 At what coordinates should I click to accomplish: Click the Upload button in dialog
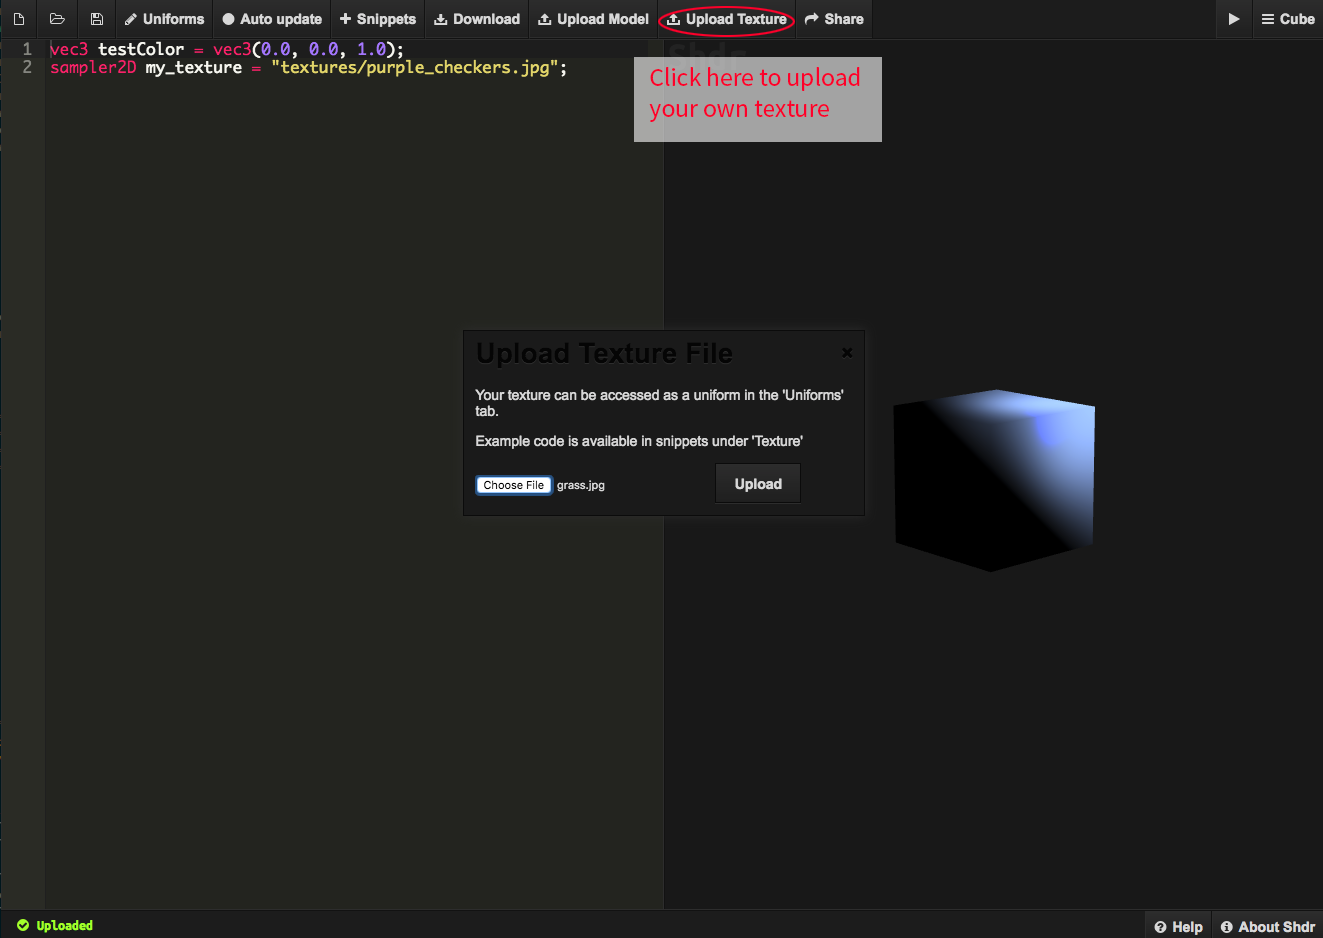(x=758, y=484)
